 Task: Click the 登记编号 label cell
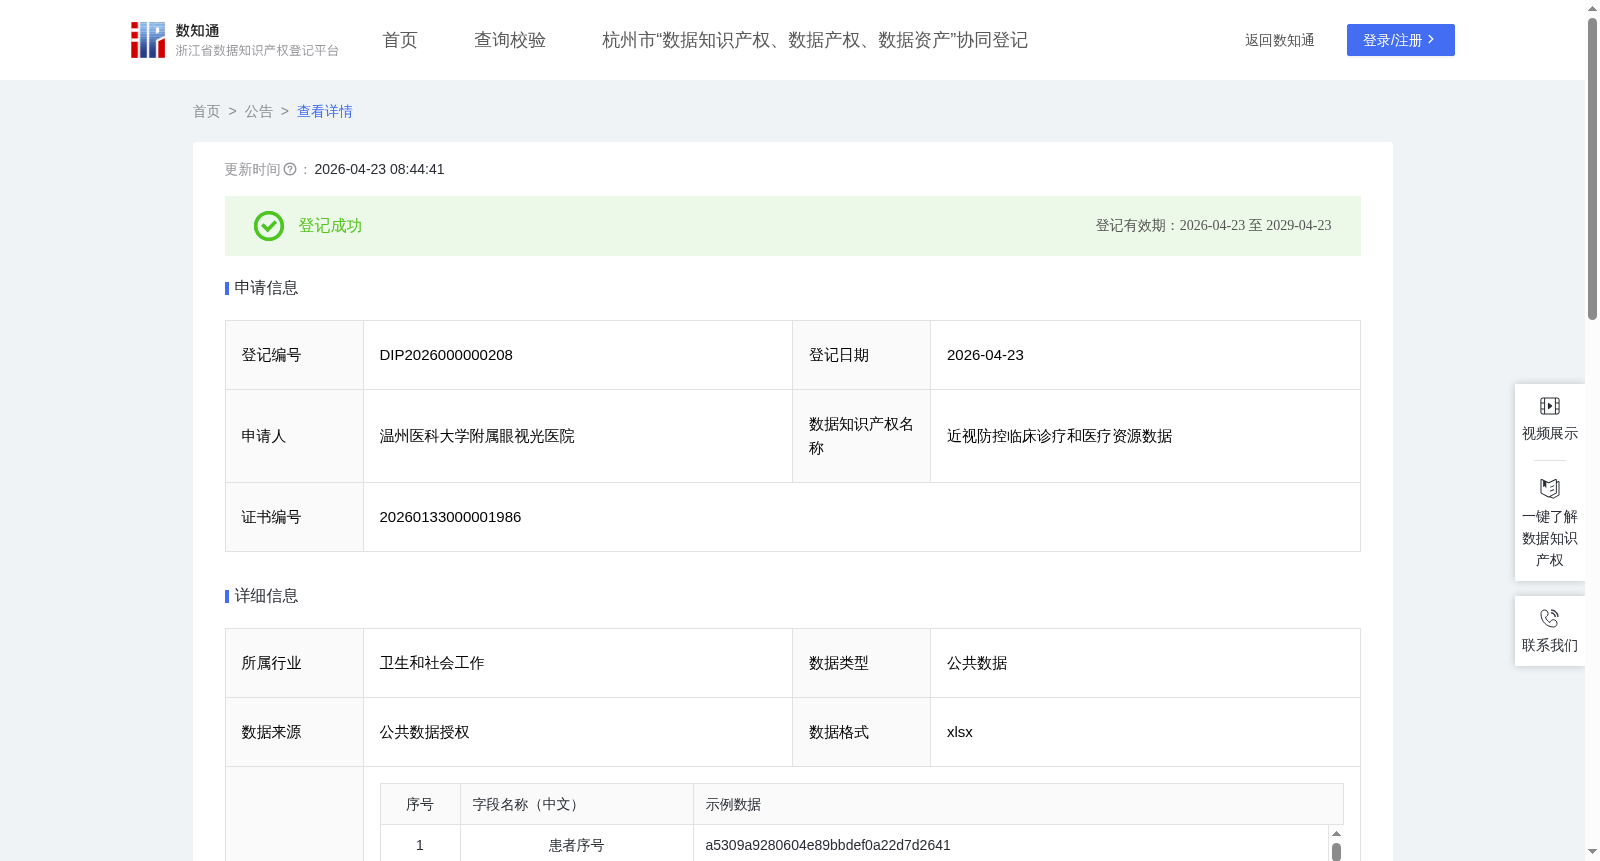(295, 355)
